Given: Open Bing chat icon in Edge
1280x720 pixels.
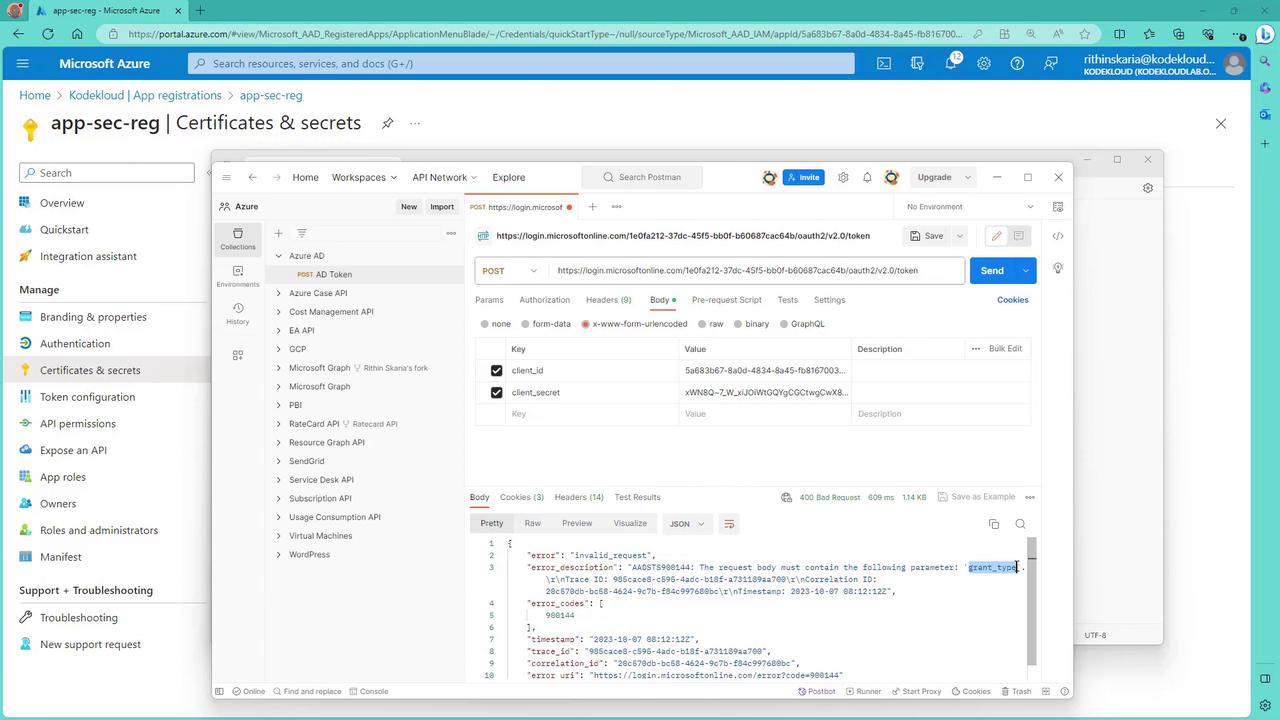Looking at the screenshot, I should coord(1264,34).
